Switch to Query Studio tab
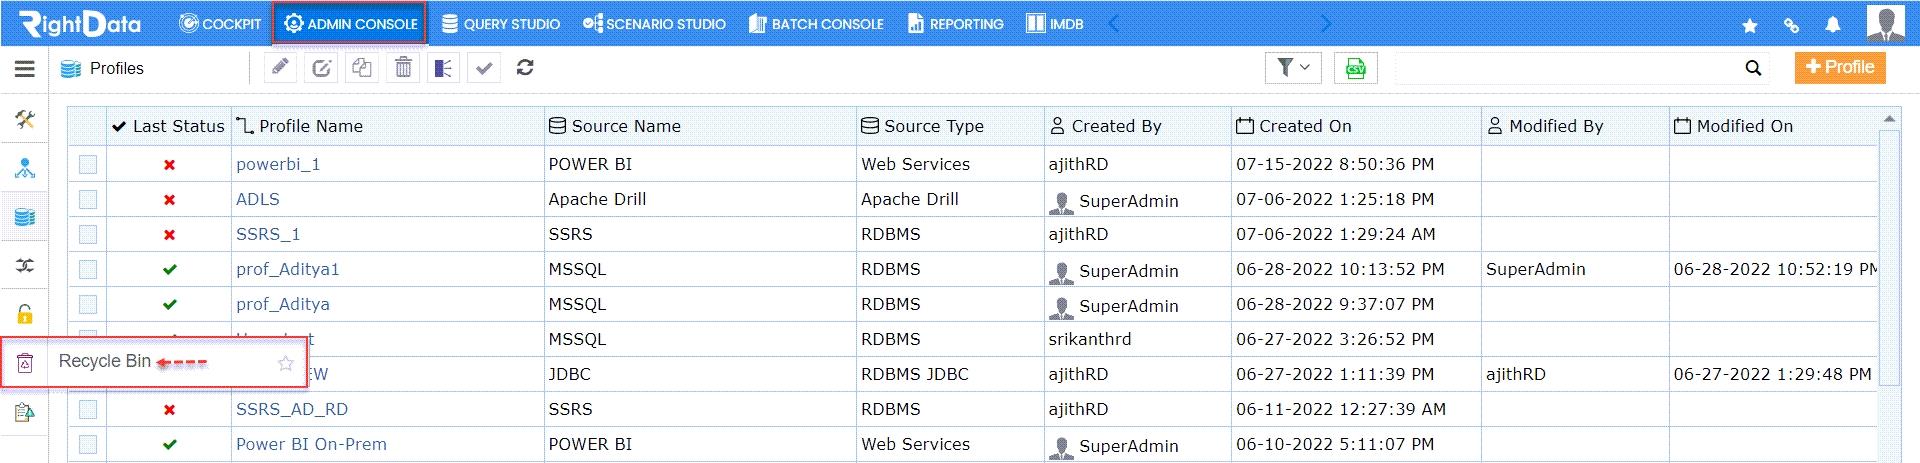 (x=501, y=23)
